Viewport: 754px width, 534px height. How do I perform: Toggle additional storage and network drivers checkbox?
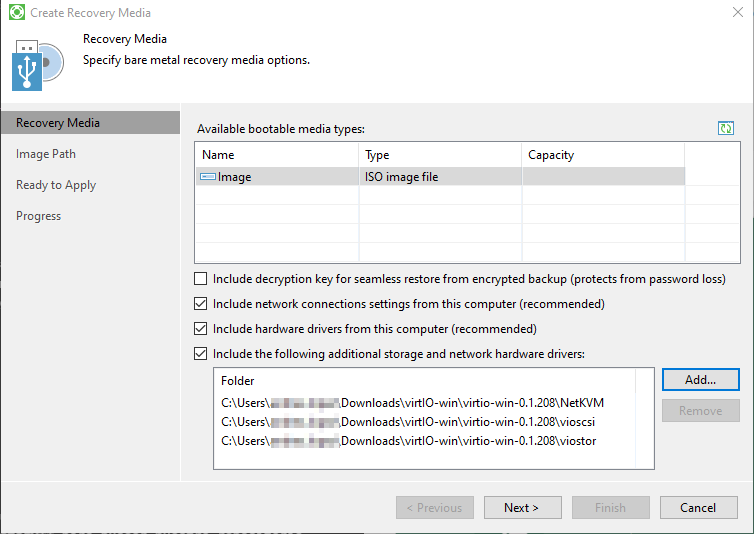point(201,354)
